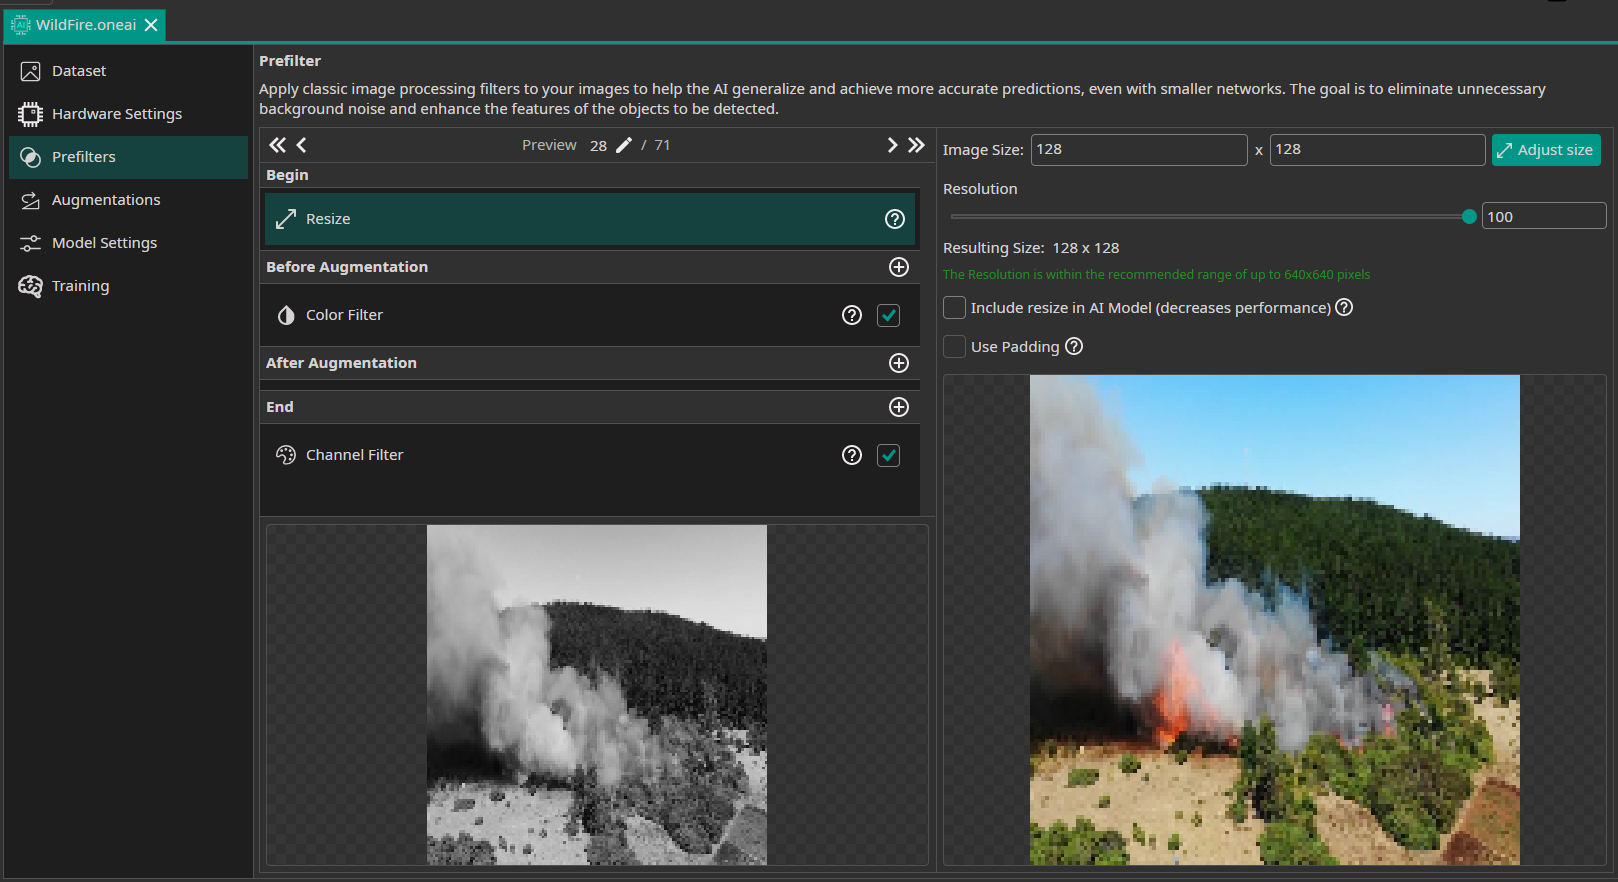Show help for Use Padding option

coord(1074,346)
